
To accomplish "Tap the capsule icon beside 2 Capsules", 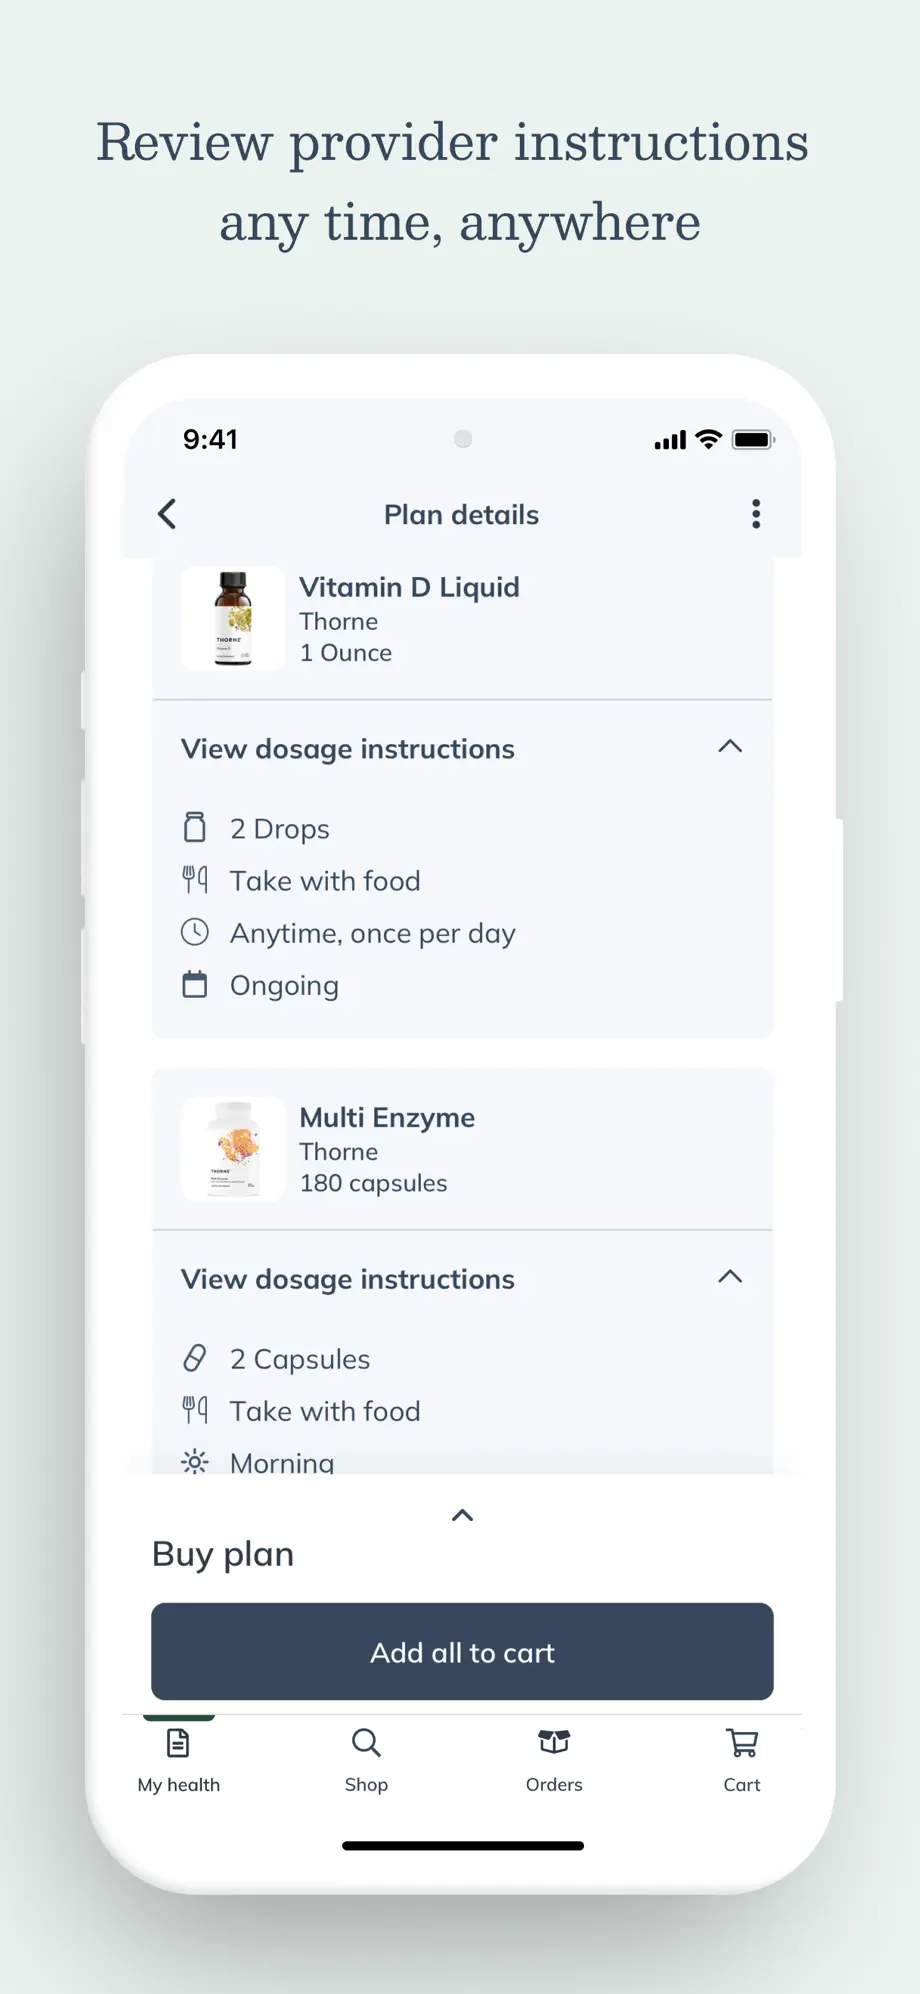I will coord(195,1358).
